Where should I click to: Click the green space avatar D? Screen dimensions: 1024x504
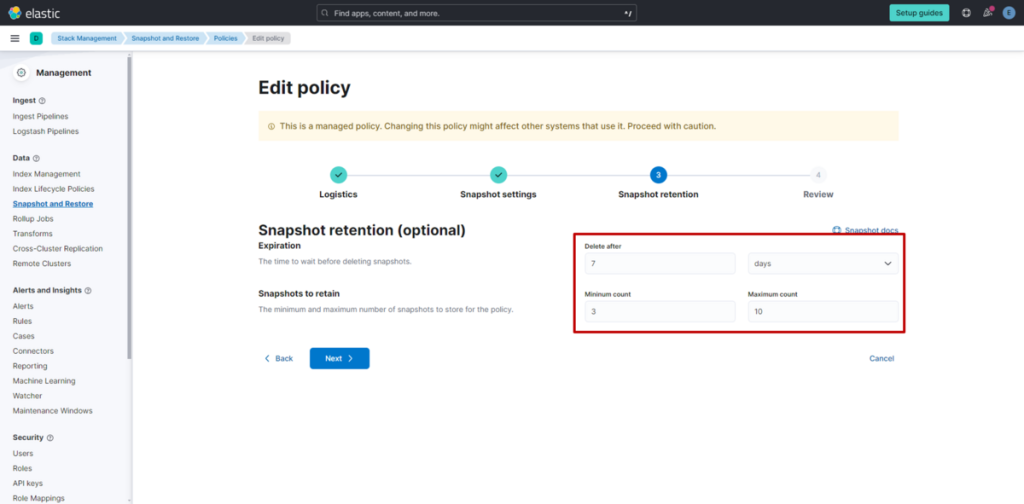pos(36,38)
